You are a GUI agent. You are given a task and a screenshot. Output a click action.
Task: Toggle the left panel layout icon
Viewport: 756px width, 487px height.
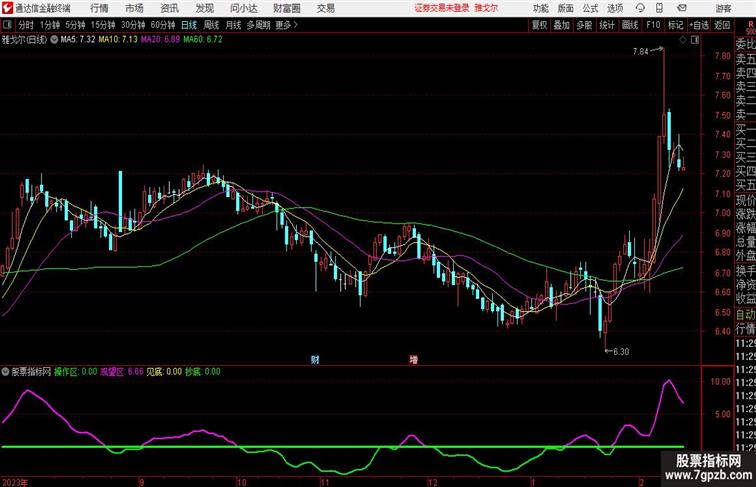(x=7, y=25)
